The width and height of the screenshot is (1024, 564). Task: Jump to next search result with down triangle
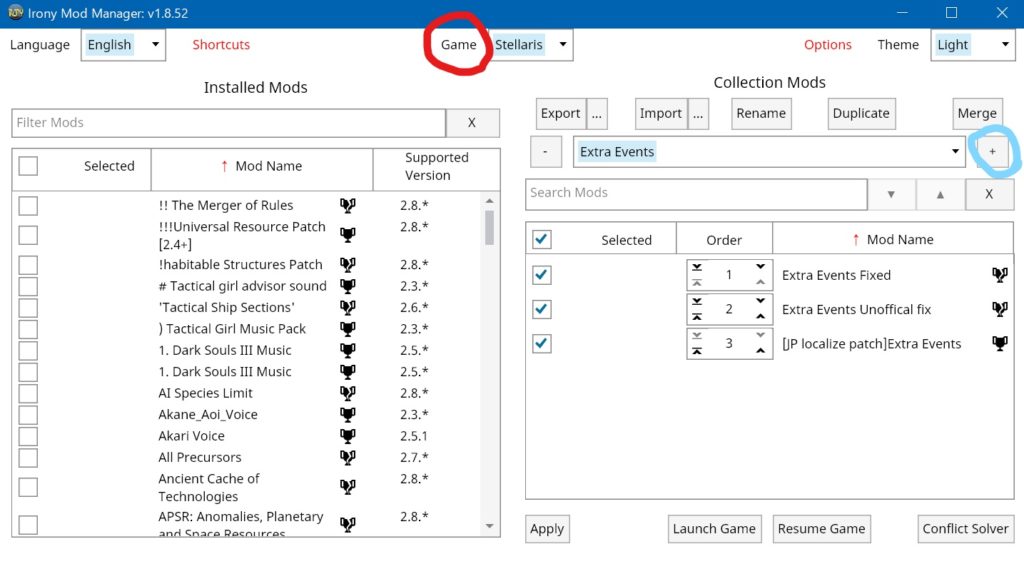point(891,194)
